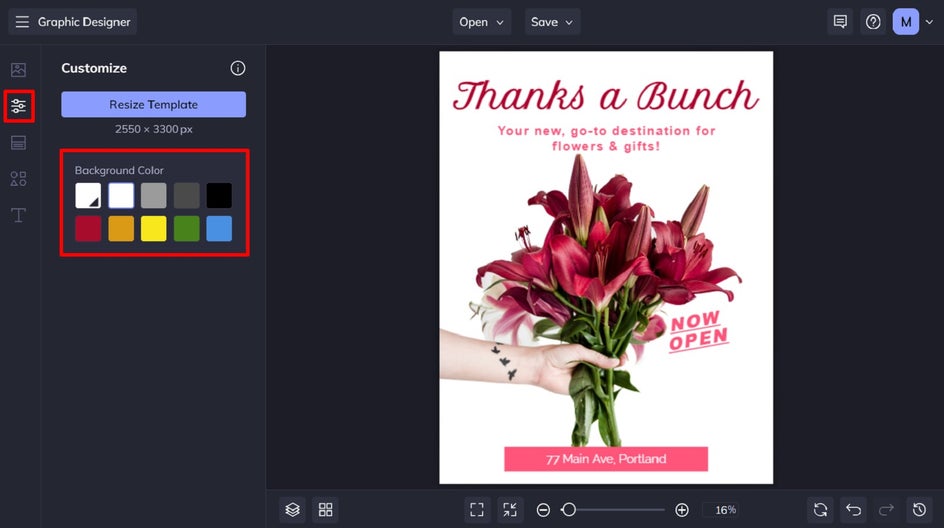Select the white background color swatch
Image resolution: width=944 pixels, height=528 pixels.
121,196
